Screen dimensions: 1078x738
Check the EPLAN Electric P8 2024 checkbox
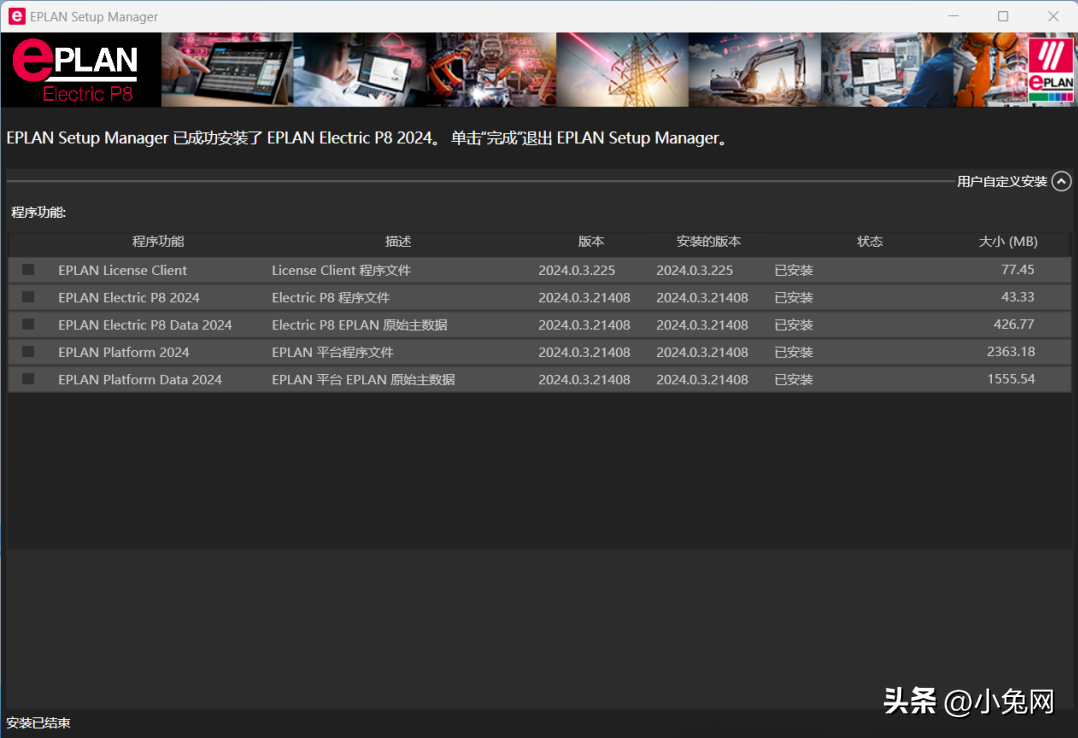click(x=28, y=297)
